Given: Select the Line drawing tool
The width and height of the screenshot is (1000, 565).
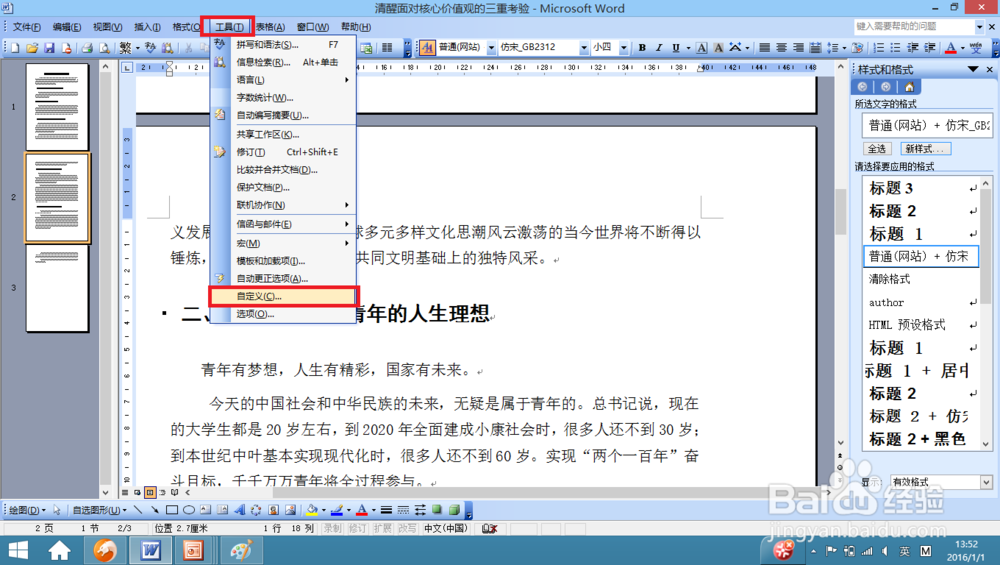Looking at the screenshot, I should tap(138, 510).
